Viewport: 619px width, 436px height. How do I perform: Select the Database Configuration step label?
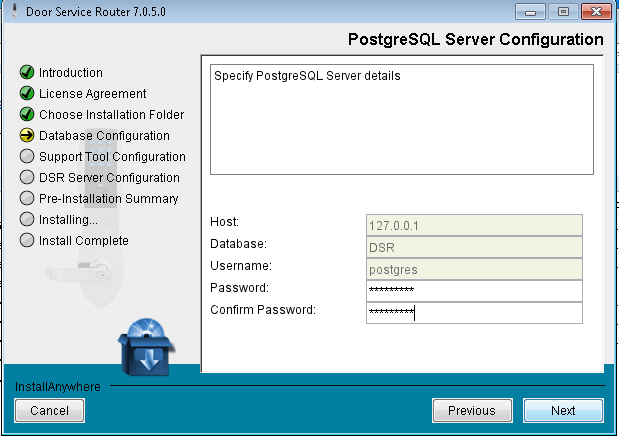point(104,136)
